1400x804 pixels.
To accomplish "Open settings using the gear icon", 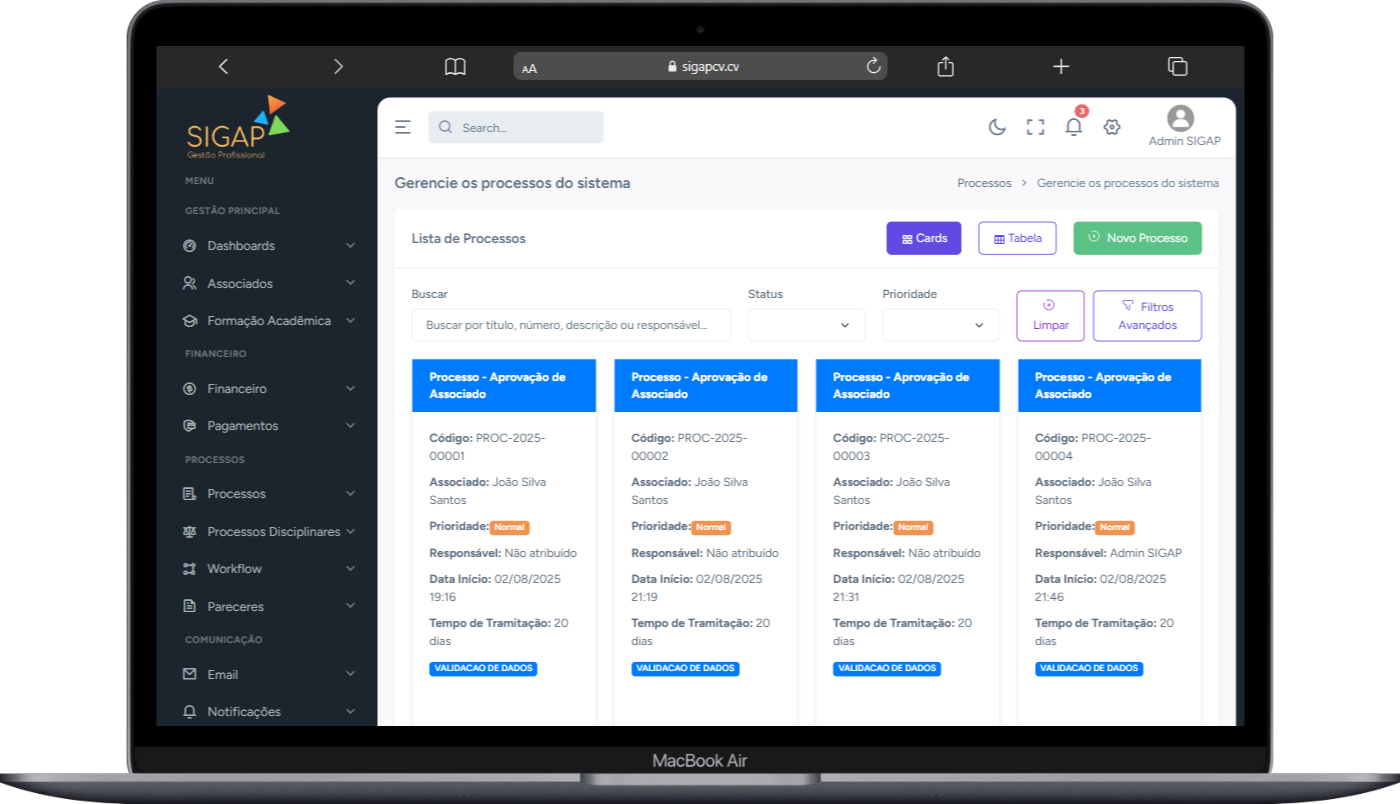I will (x=1111, y=127).
